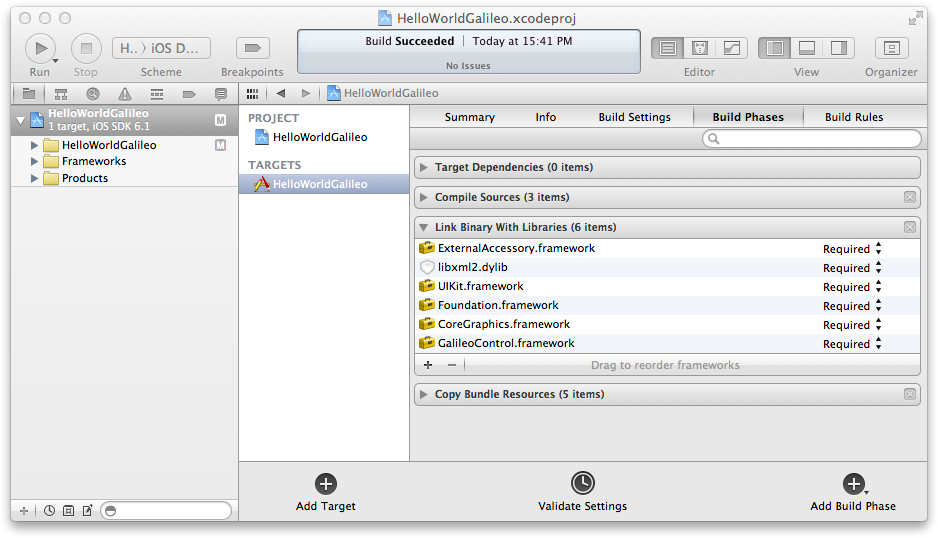Add new file with navigator plus button
This screenshot has height=538, width=938.
point(24,511)
